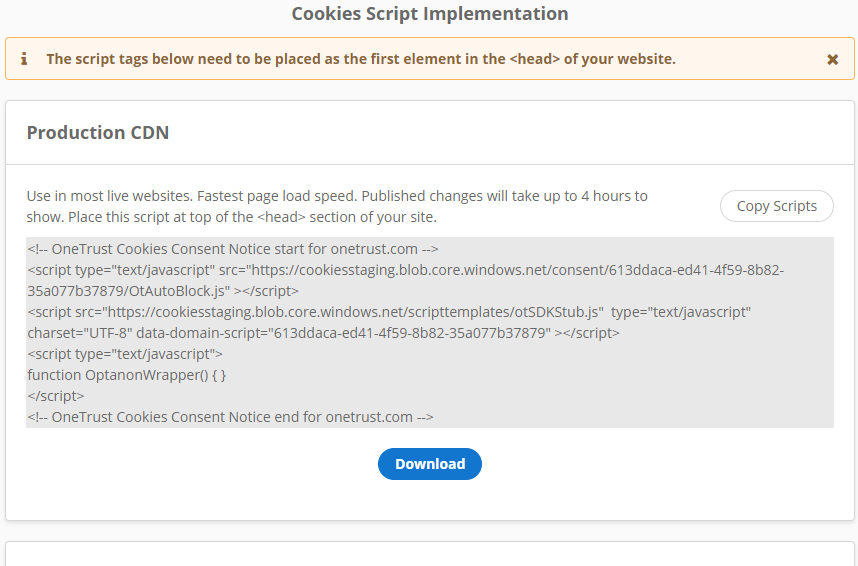
Task: Click the opening script type text/javascript line
Action: pyautogui.click(x=125, y=354)
